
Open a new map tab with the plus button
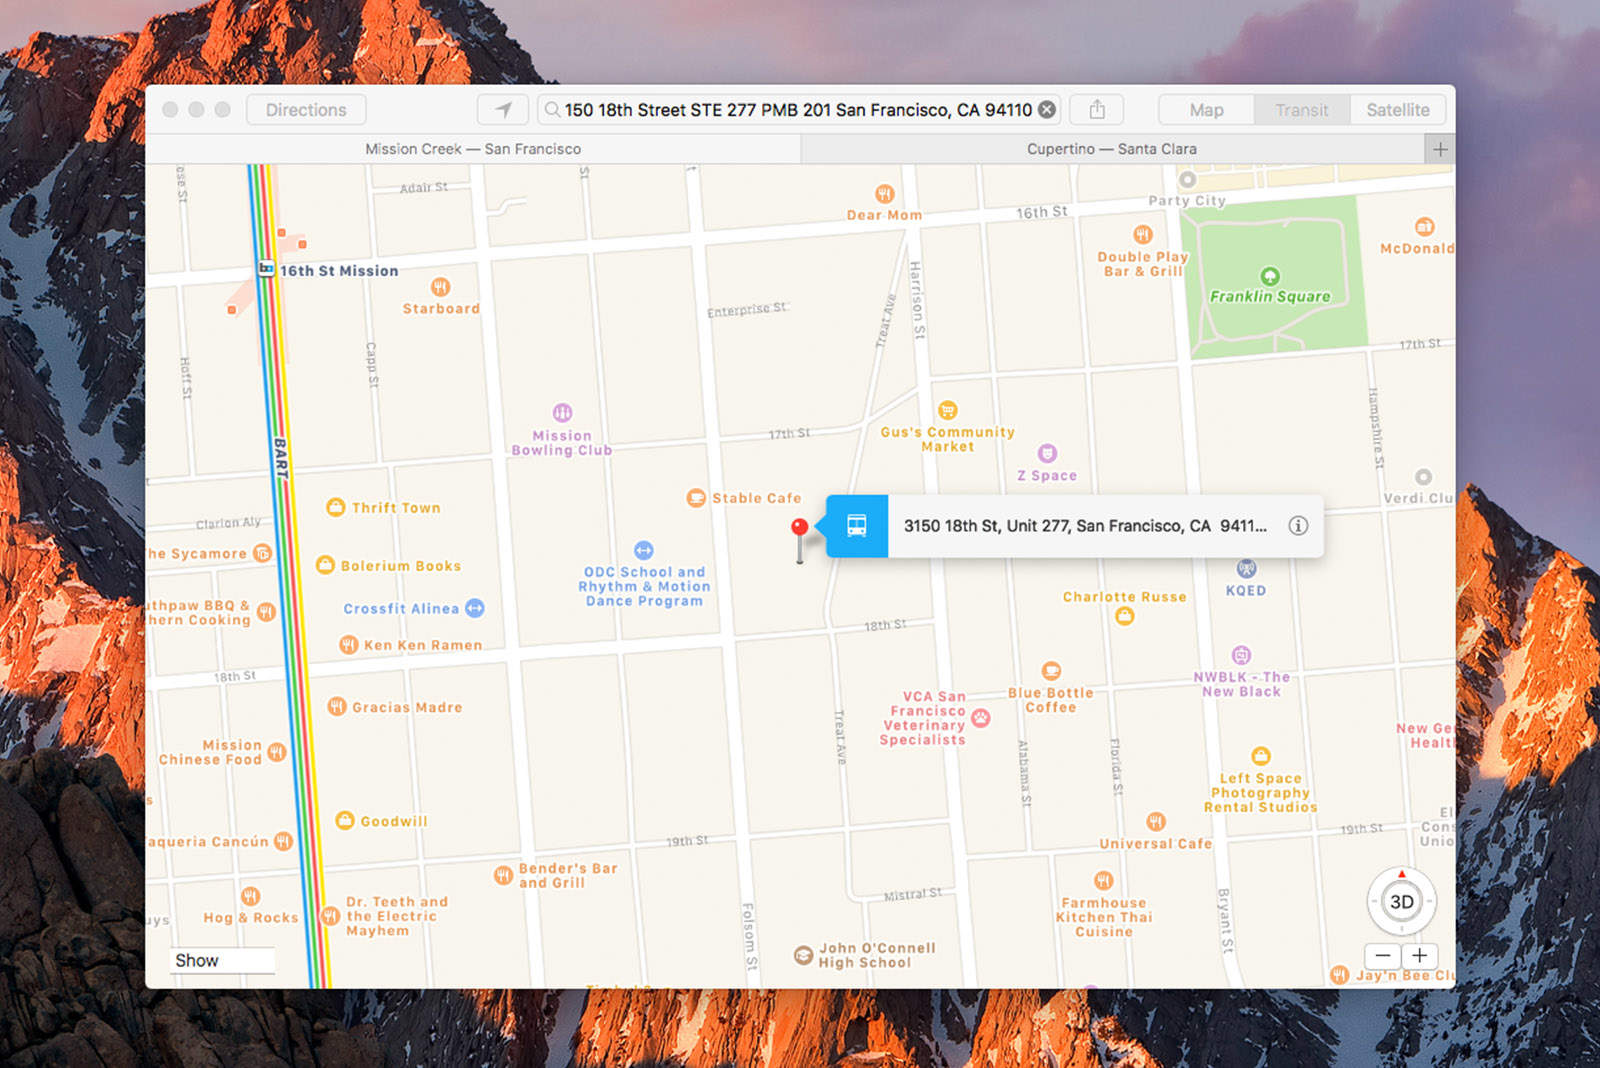pos(1439,148)
